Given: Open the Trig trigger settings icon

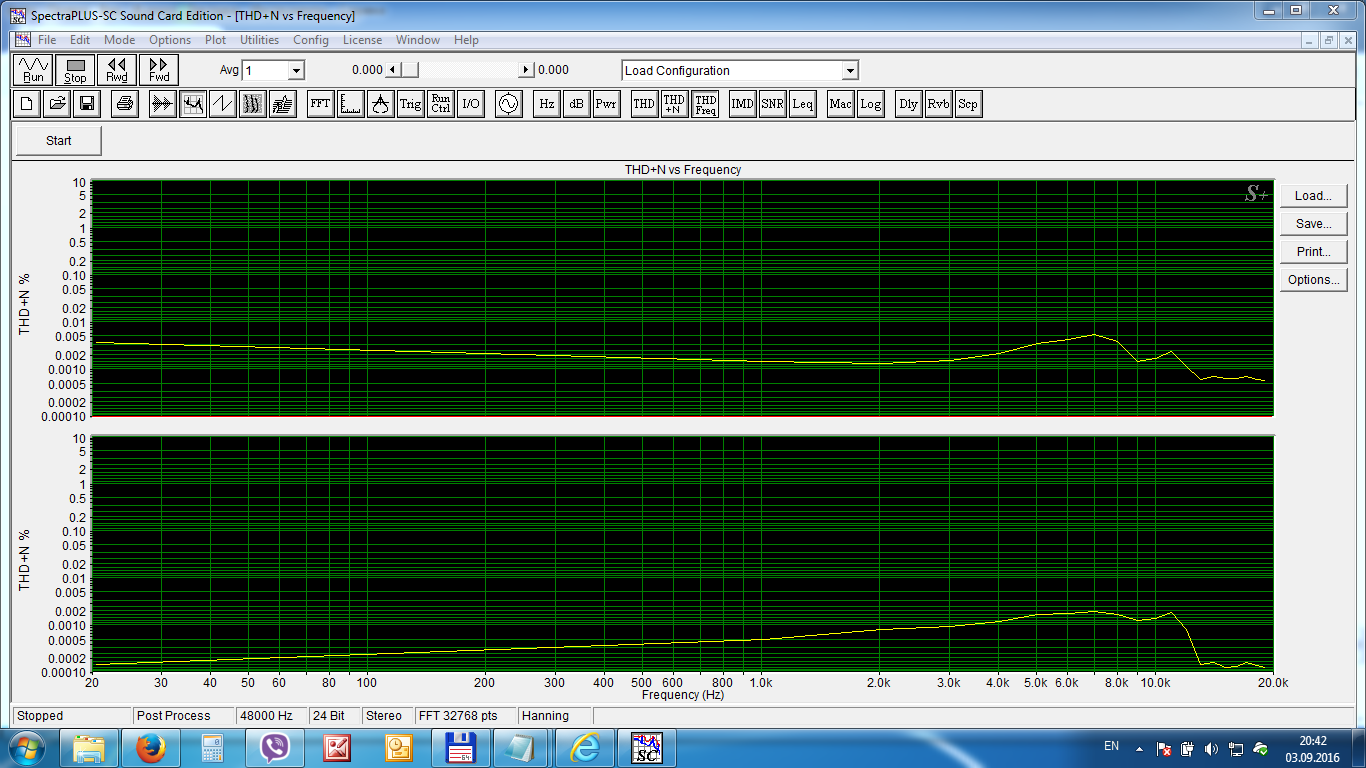Looking at the screenshot, I should pos(410,104).
